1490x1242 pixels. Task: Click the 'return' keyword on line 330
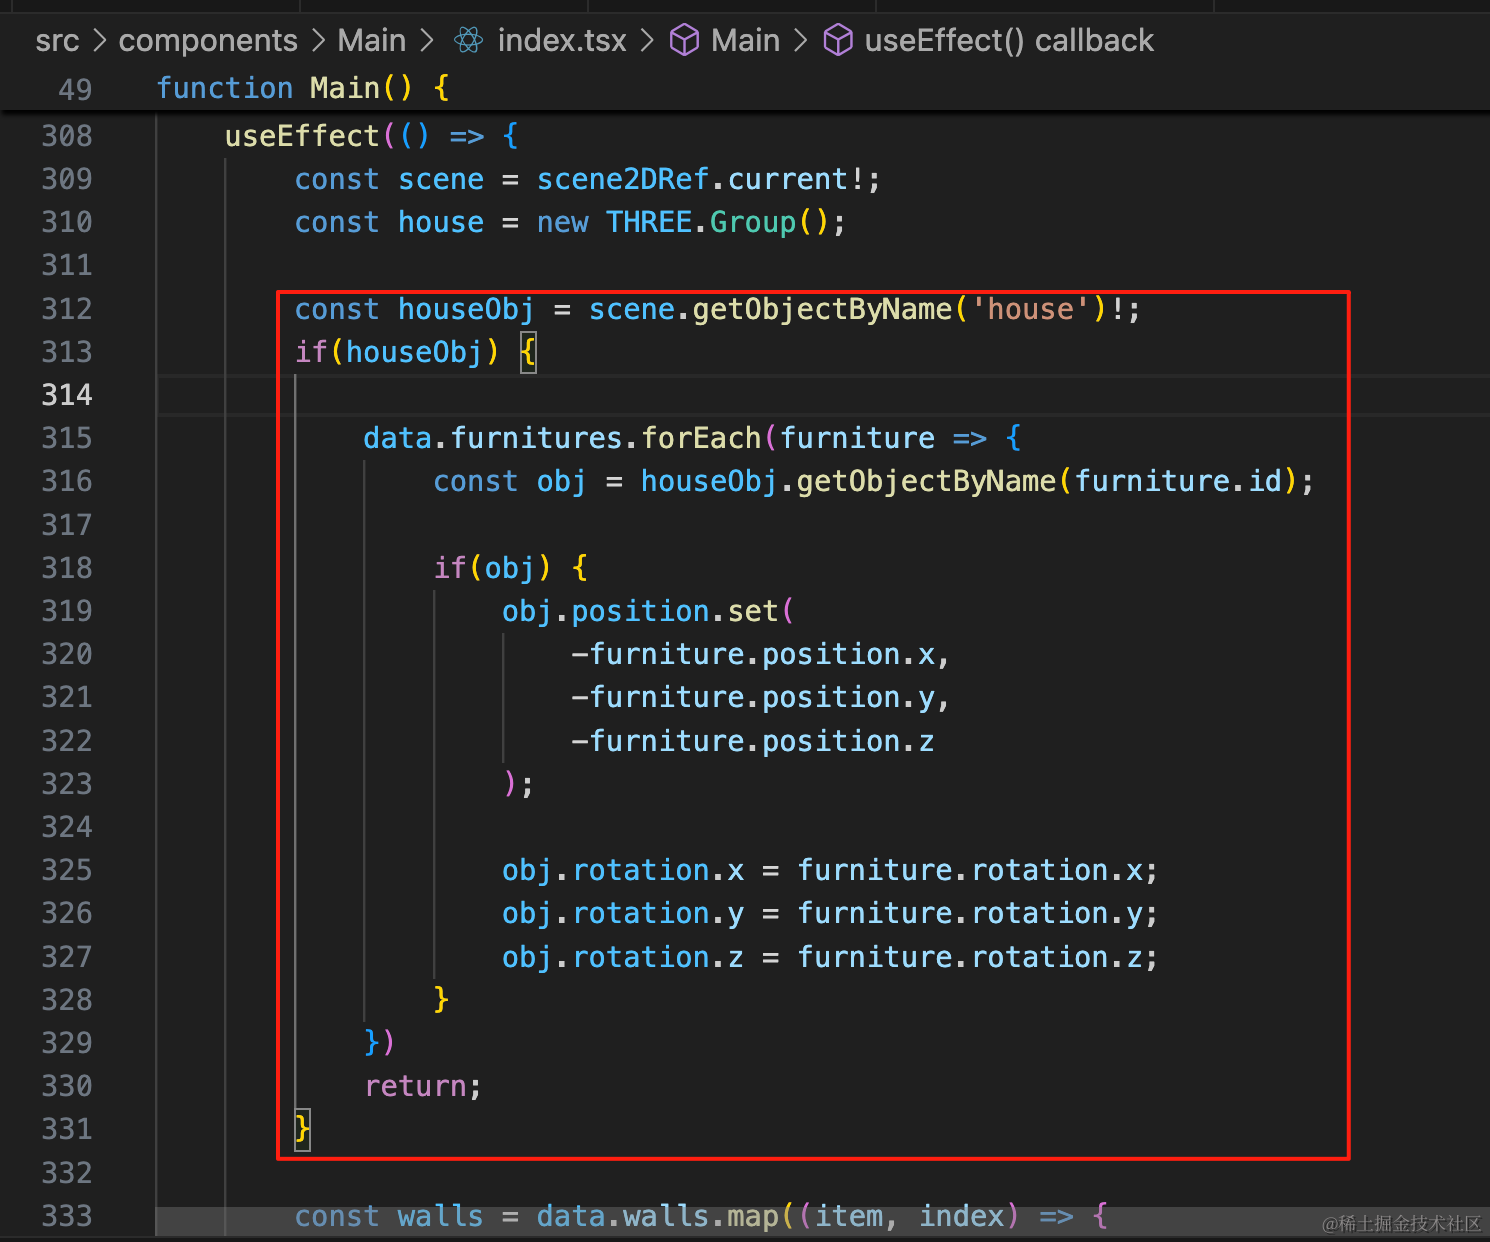[x=415, y=1086]
